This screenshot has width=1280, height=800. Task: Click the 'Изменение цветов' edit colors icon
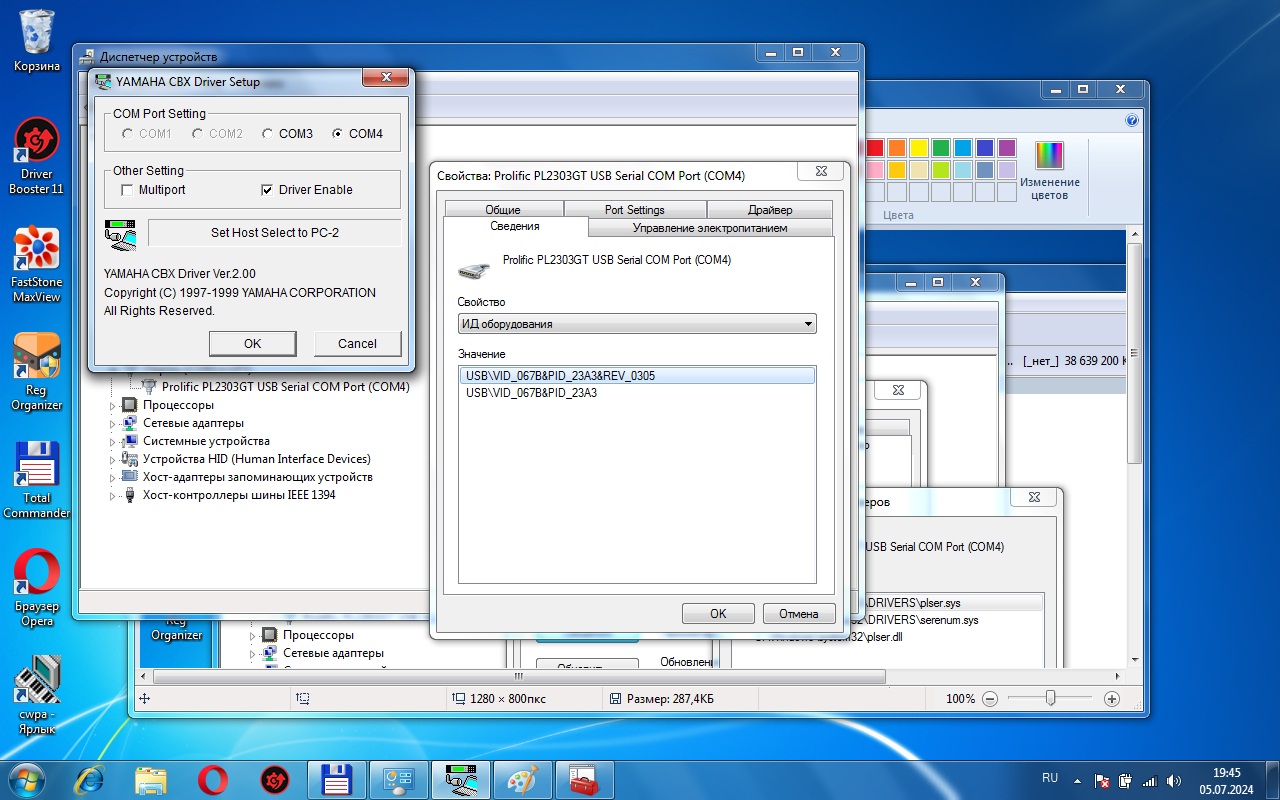point(1049,158)
